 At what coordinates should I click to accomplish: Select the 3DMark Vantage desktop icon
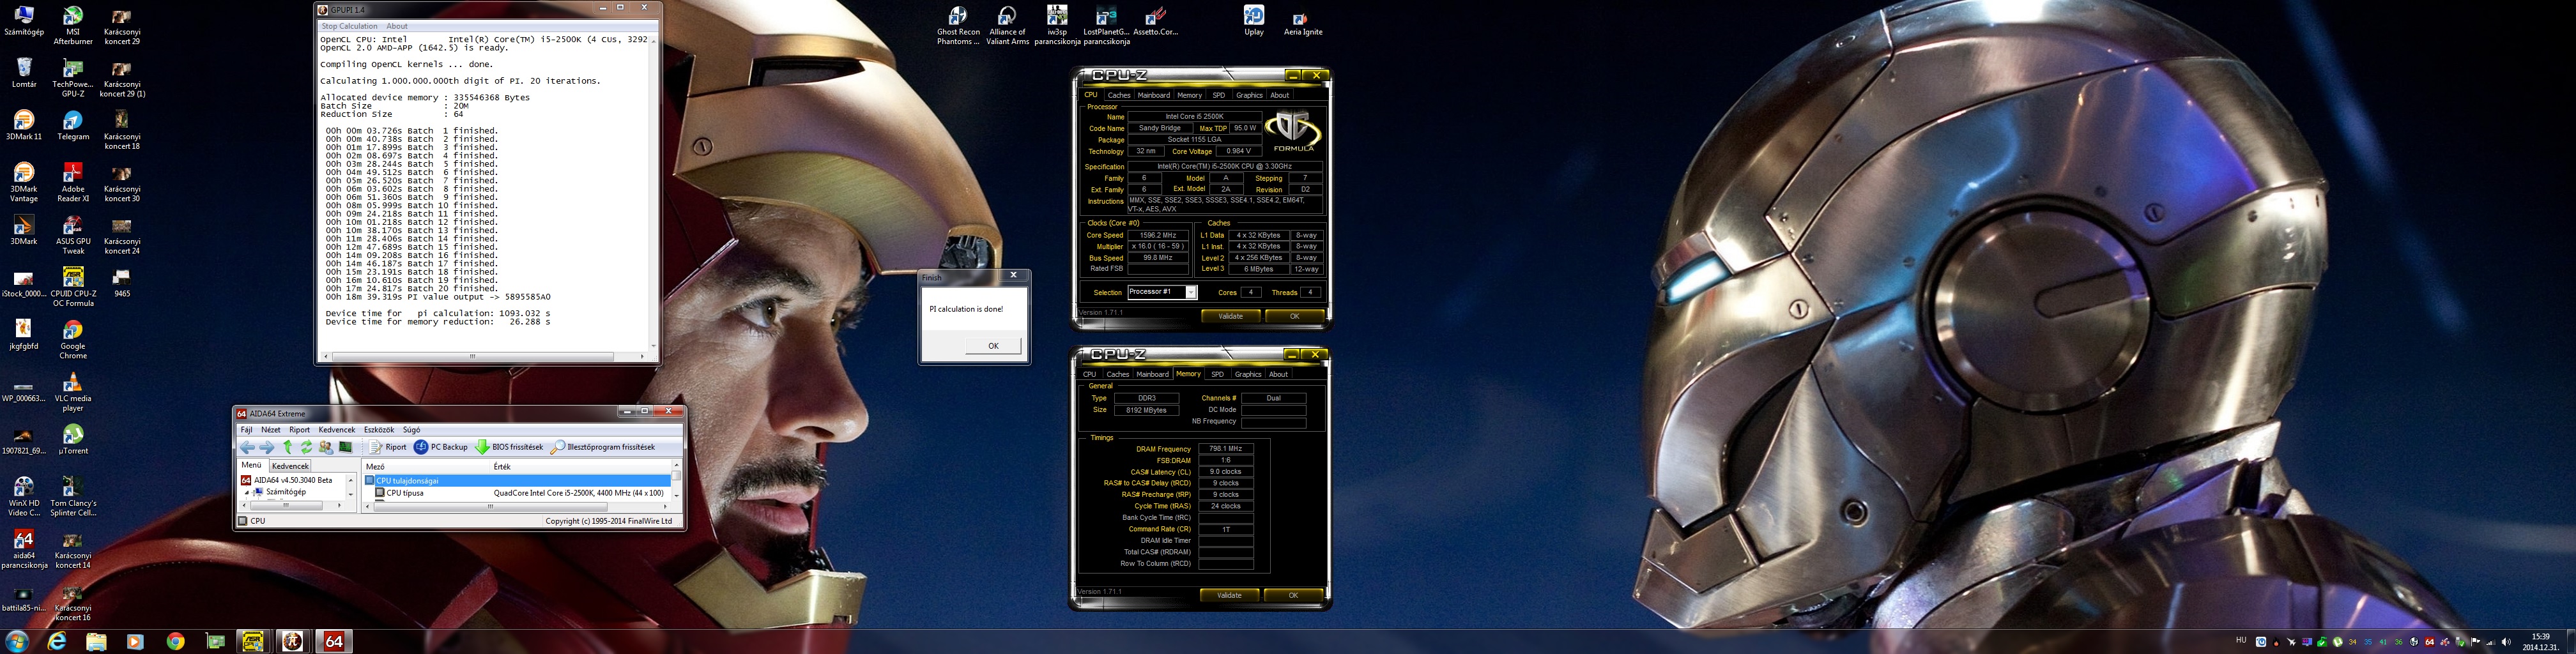(24, 182)
